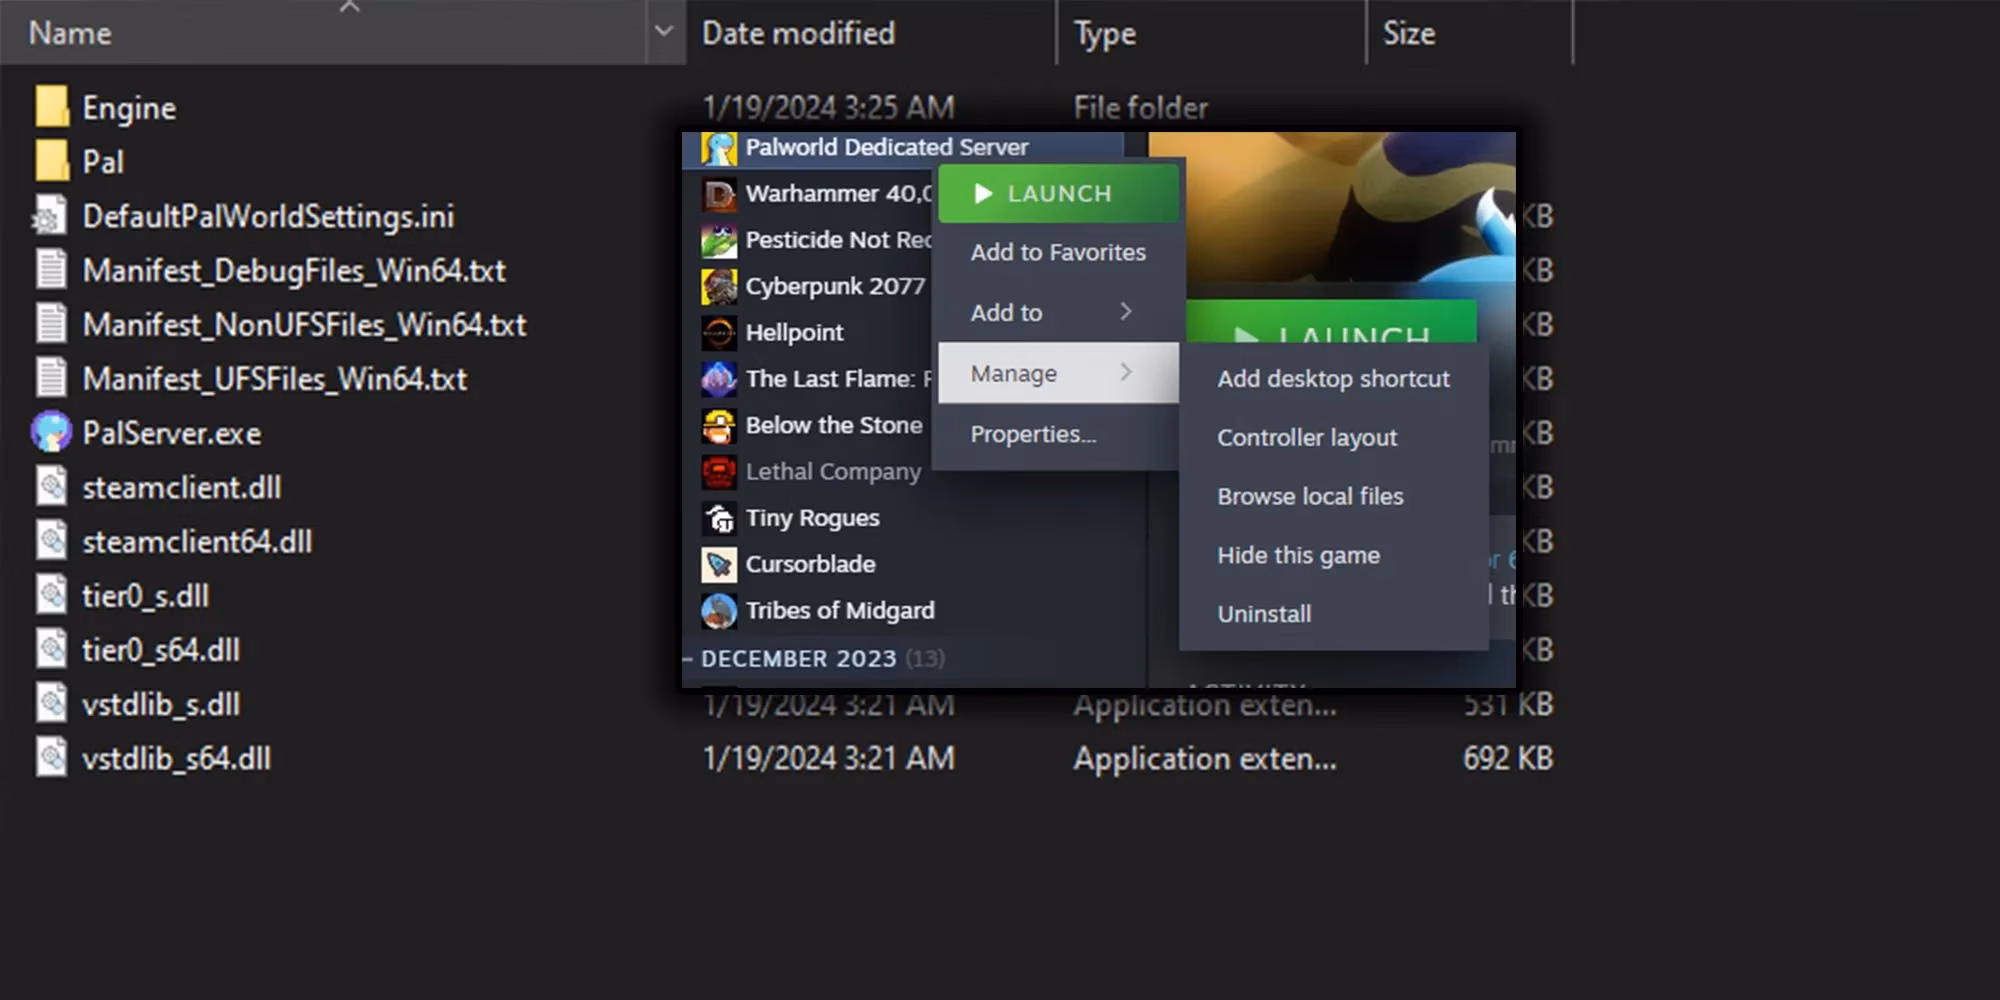Select Tribes of Midgard in library list

coord(840,611)
